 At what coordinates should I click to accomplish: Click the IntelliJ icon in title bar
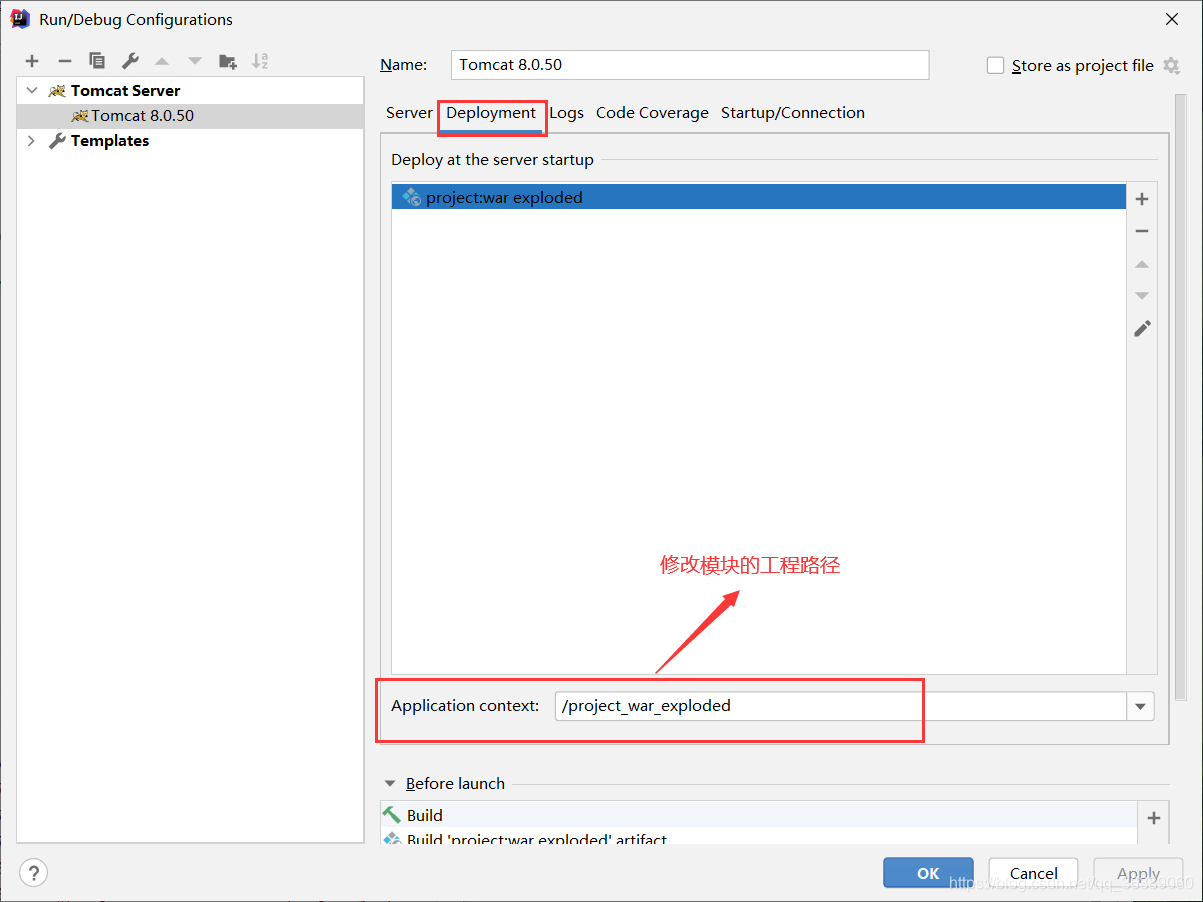(x=20, y=18)
